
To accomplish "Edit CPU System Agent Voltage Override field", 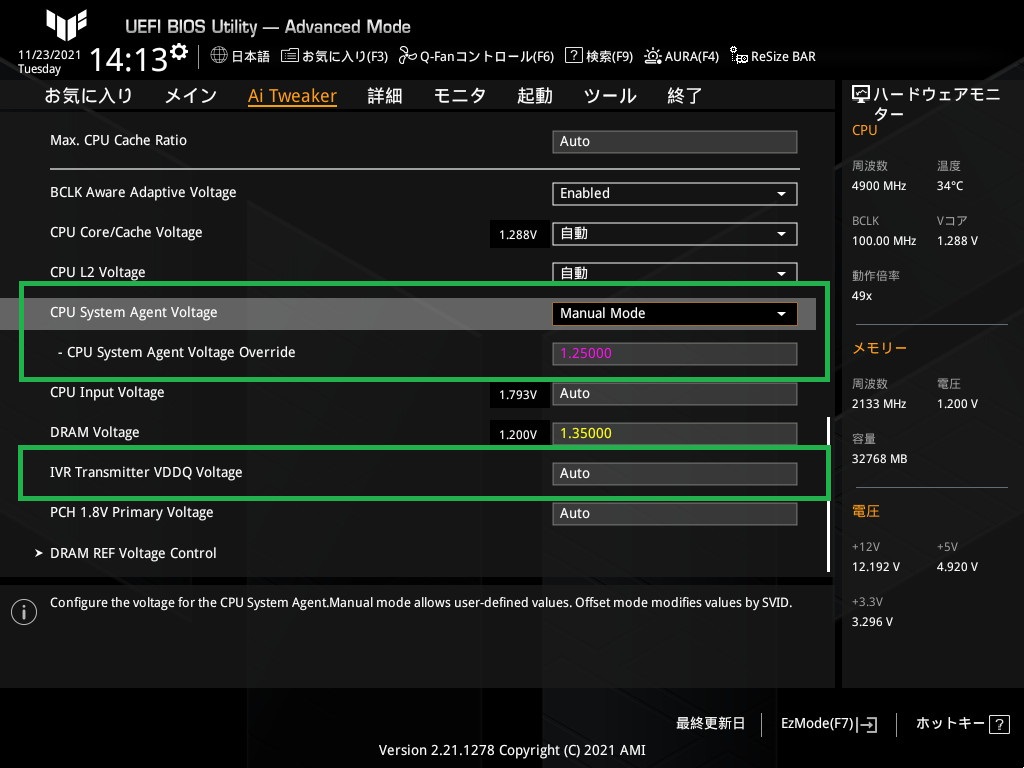I will [675, 353].
